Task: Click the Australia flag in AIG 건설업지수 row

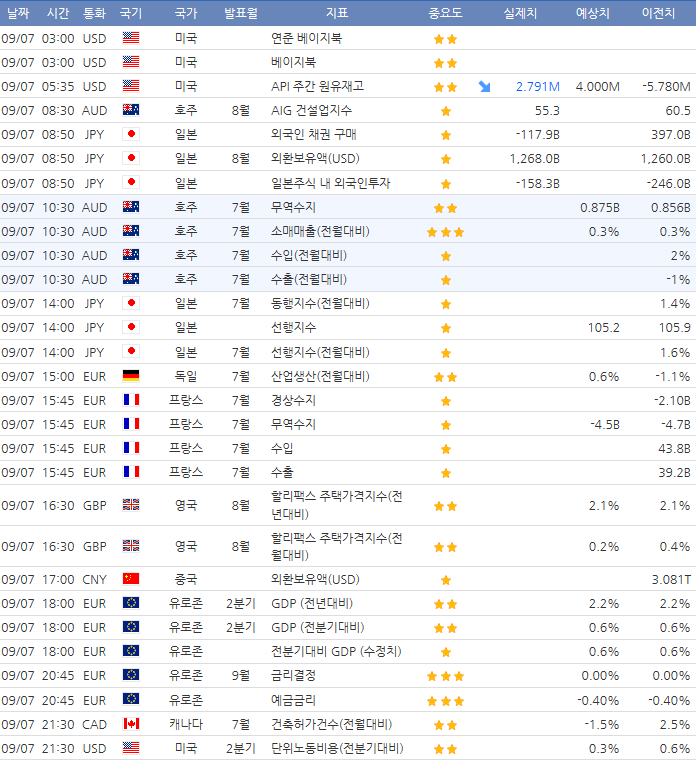Action: pos(131,110)
